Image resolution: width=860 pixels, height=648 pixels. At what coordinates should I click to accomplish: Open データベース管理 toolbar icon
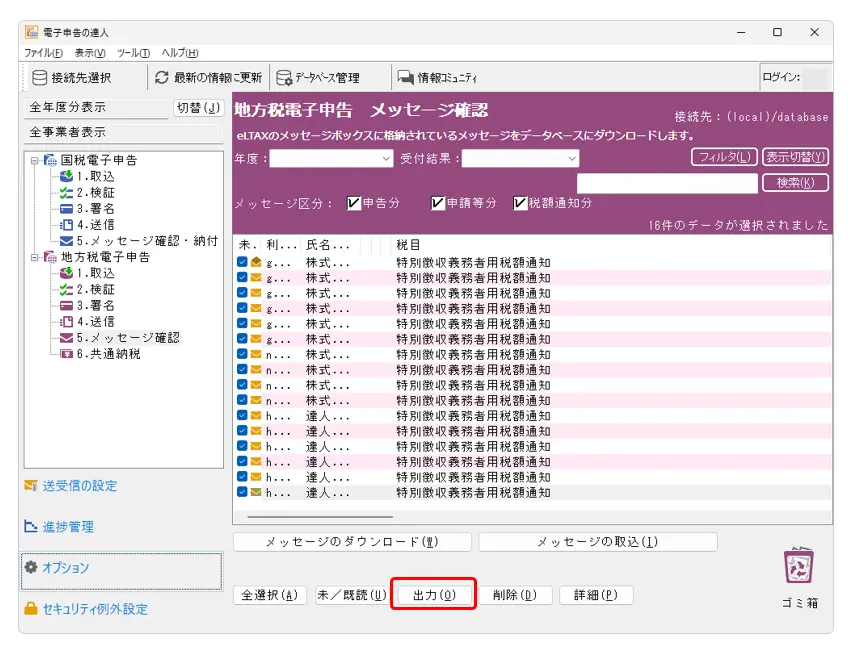[284, 77]
